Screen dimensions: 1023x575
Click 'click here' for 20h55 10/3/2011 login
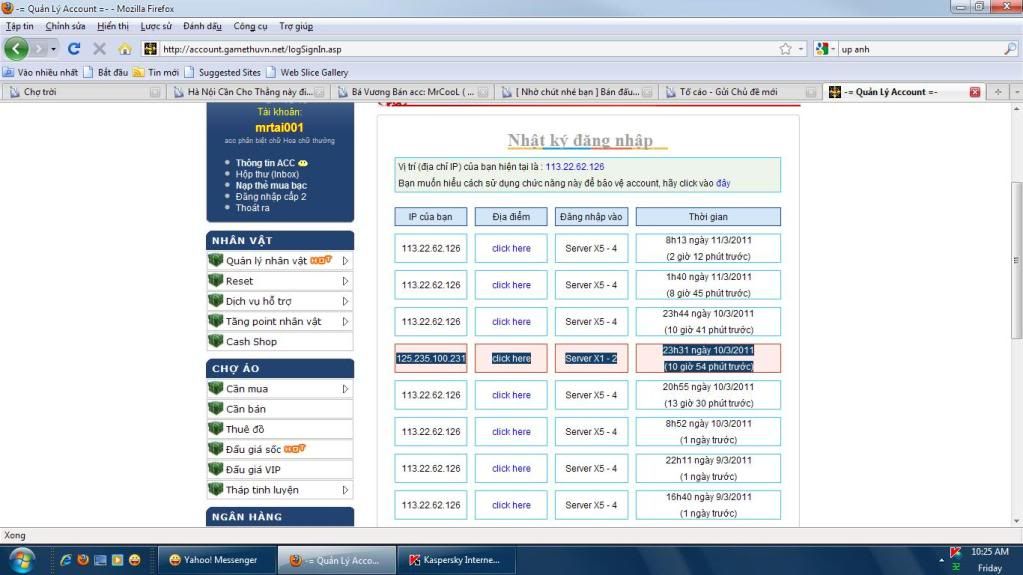(511, 395)
